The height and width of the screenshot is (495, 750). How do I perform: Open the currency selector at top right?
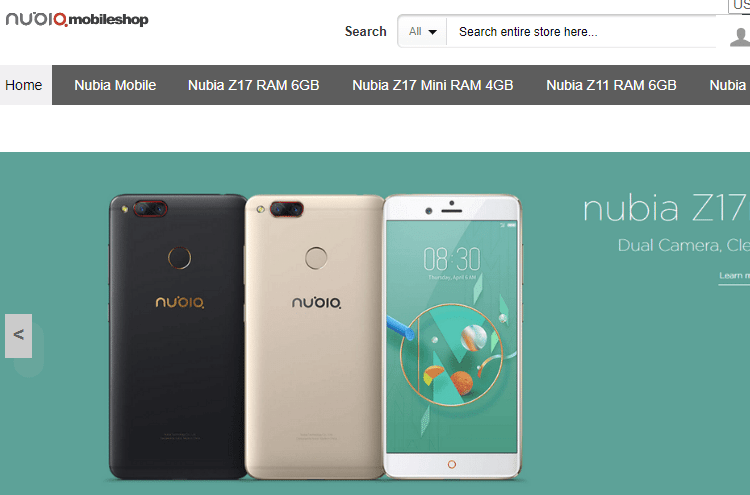tap(739, 5)
